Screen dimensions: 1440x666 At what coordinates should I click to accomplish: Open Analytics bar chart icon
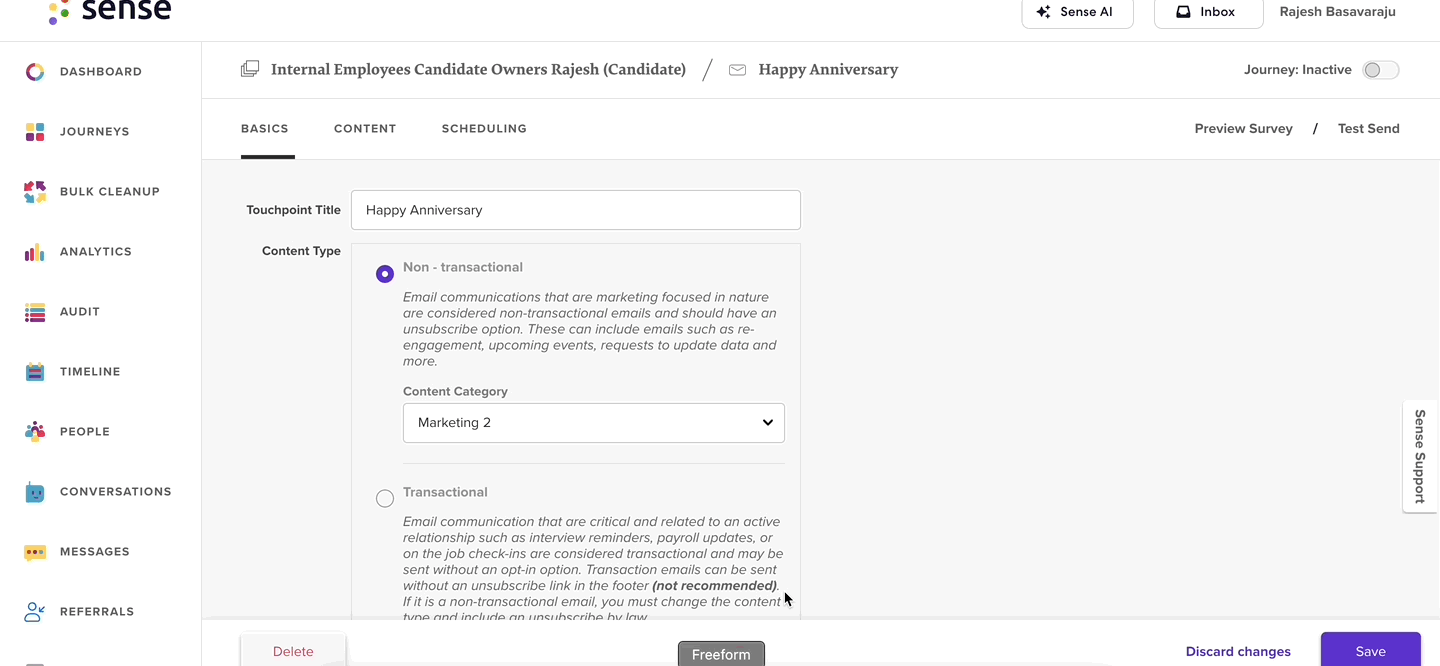click(35, 252)
